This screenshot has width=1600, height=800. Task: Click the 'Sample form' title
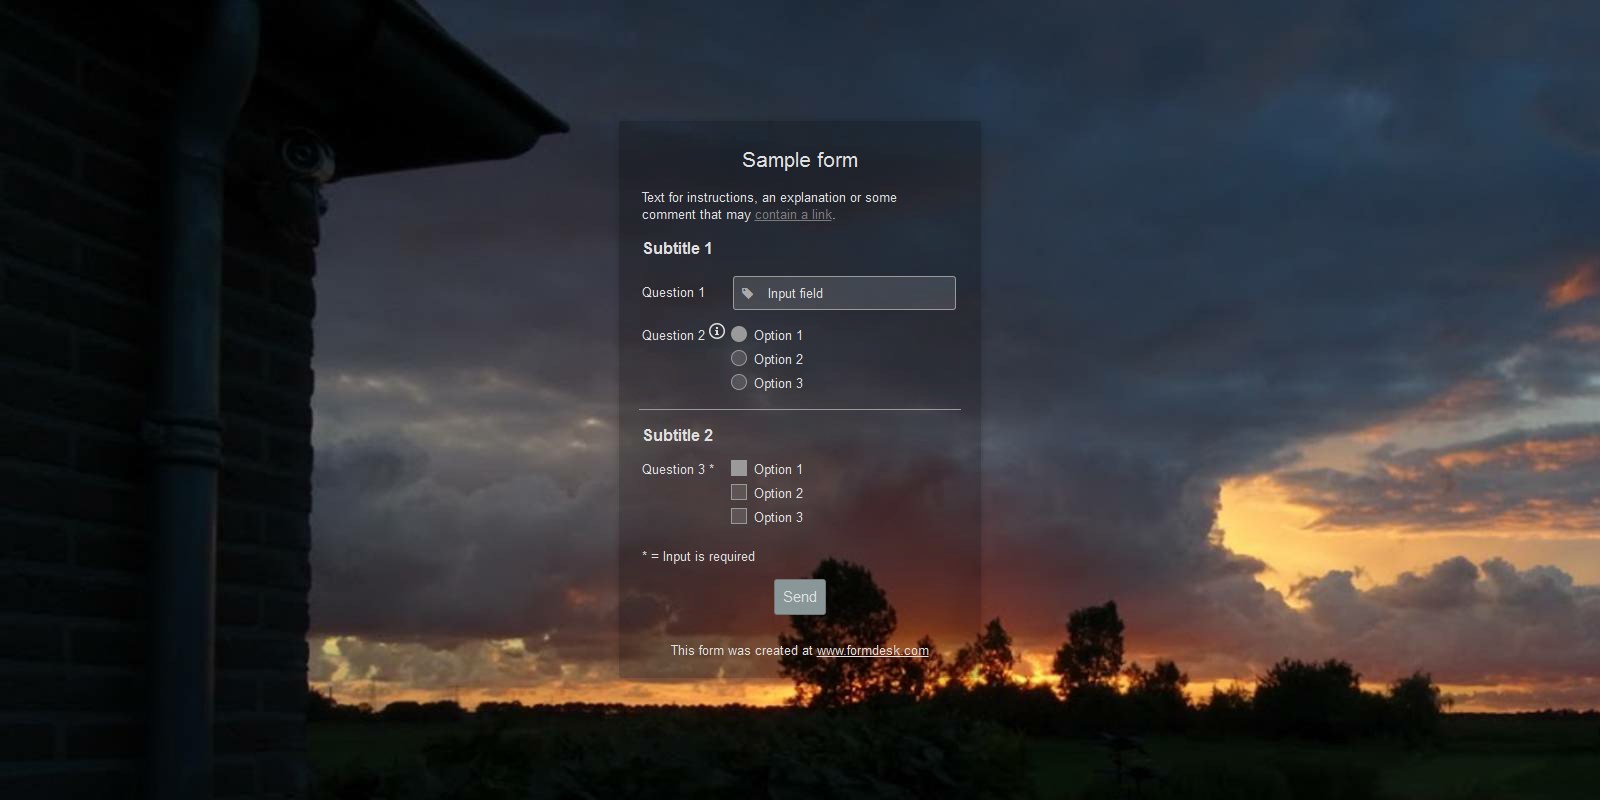click(800, 160)
